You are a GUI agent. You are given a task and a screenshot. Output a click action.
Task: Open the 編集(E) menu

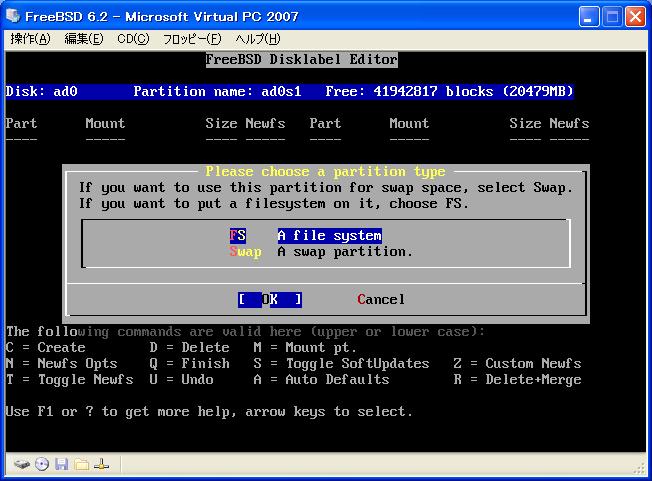click(84, 39)
